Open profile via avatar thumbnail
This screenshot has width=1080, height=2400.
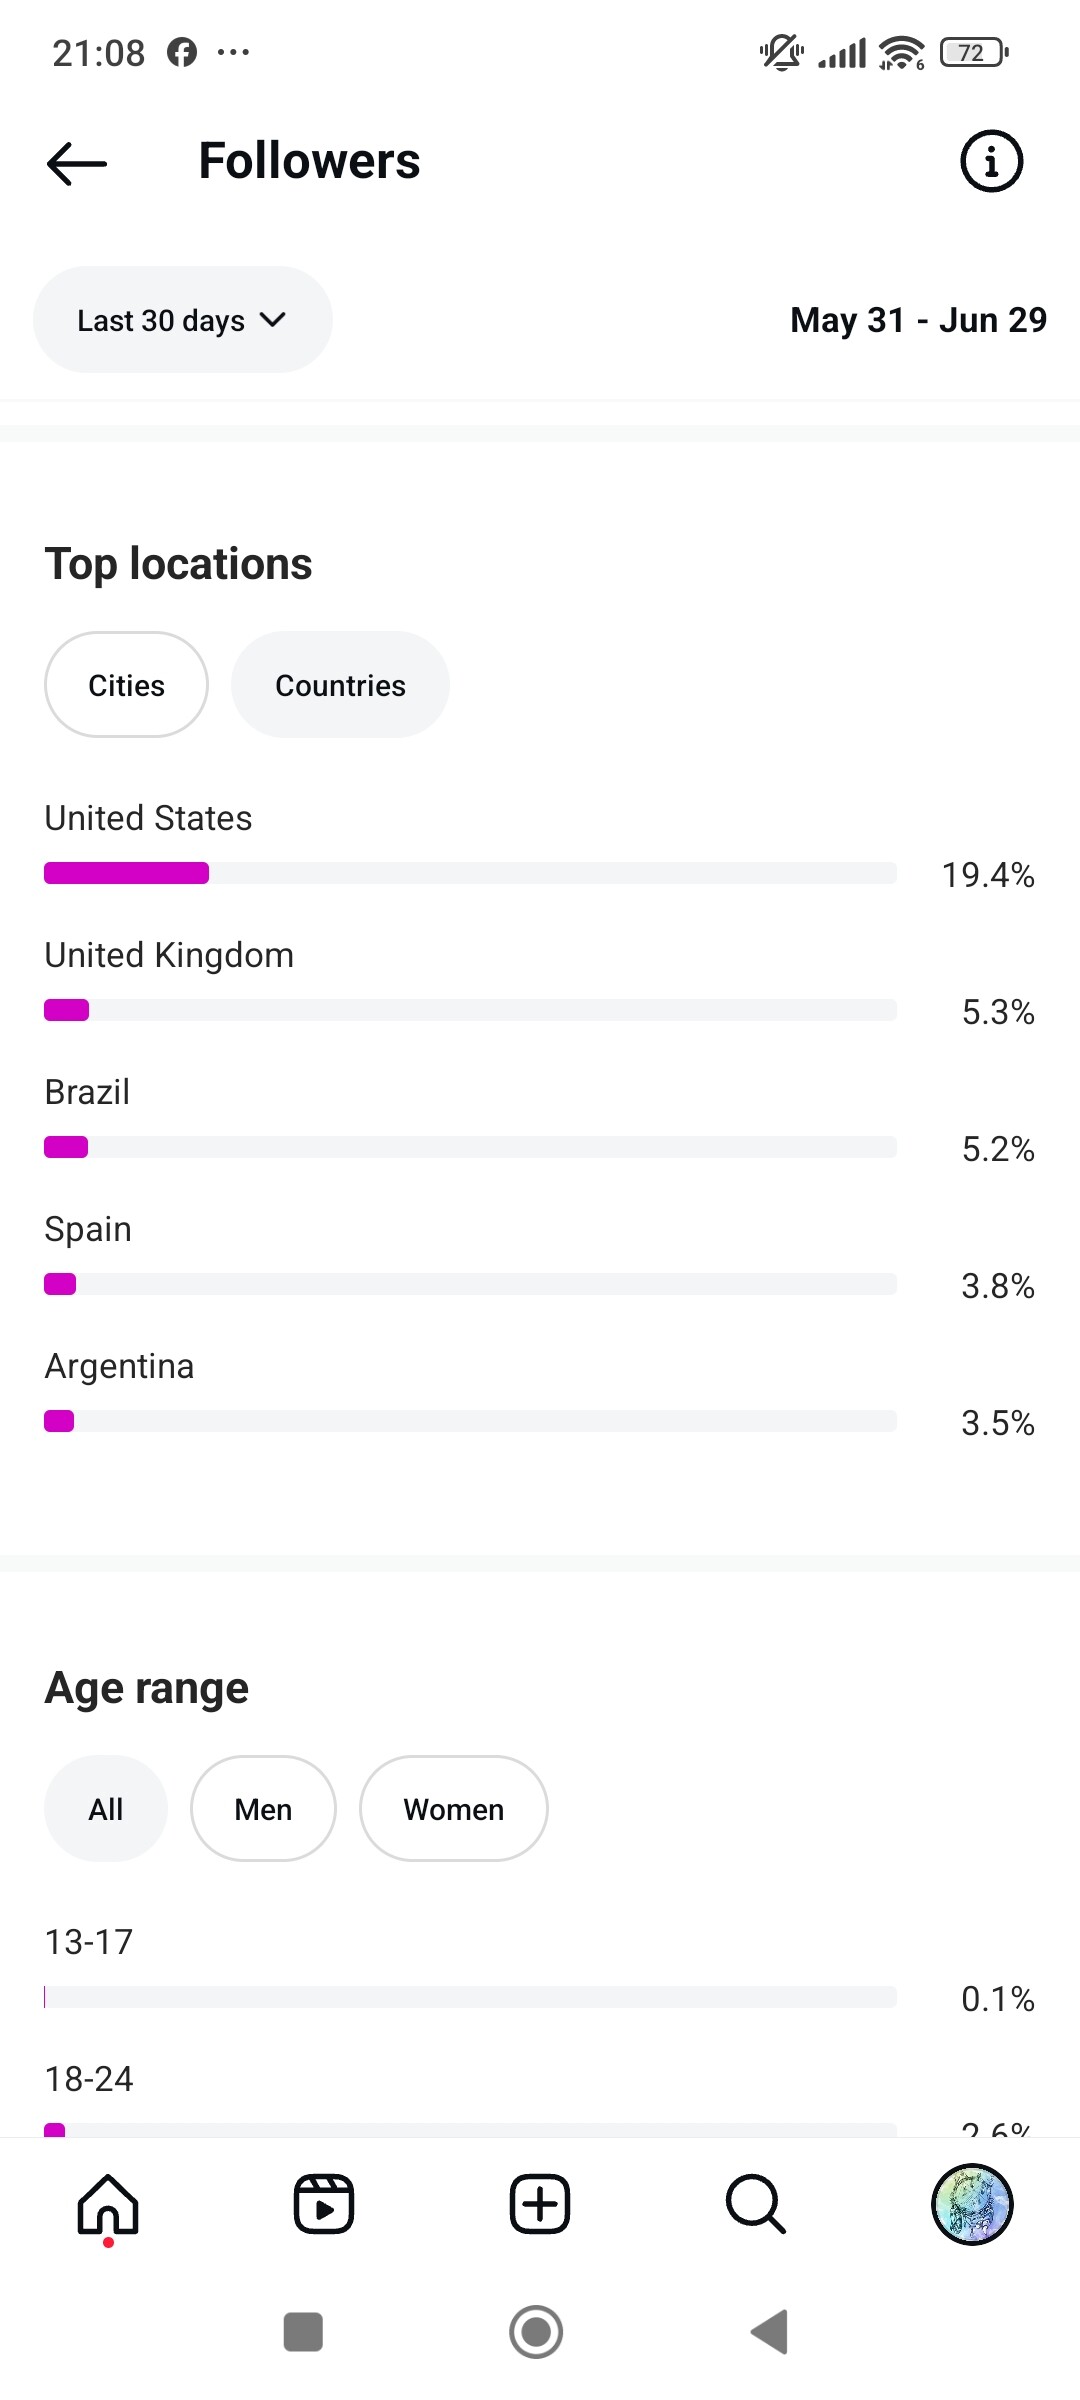972,2204
